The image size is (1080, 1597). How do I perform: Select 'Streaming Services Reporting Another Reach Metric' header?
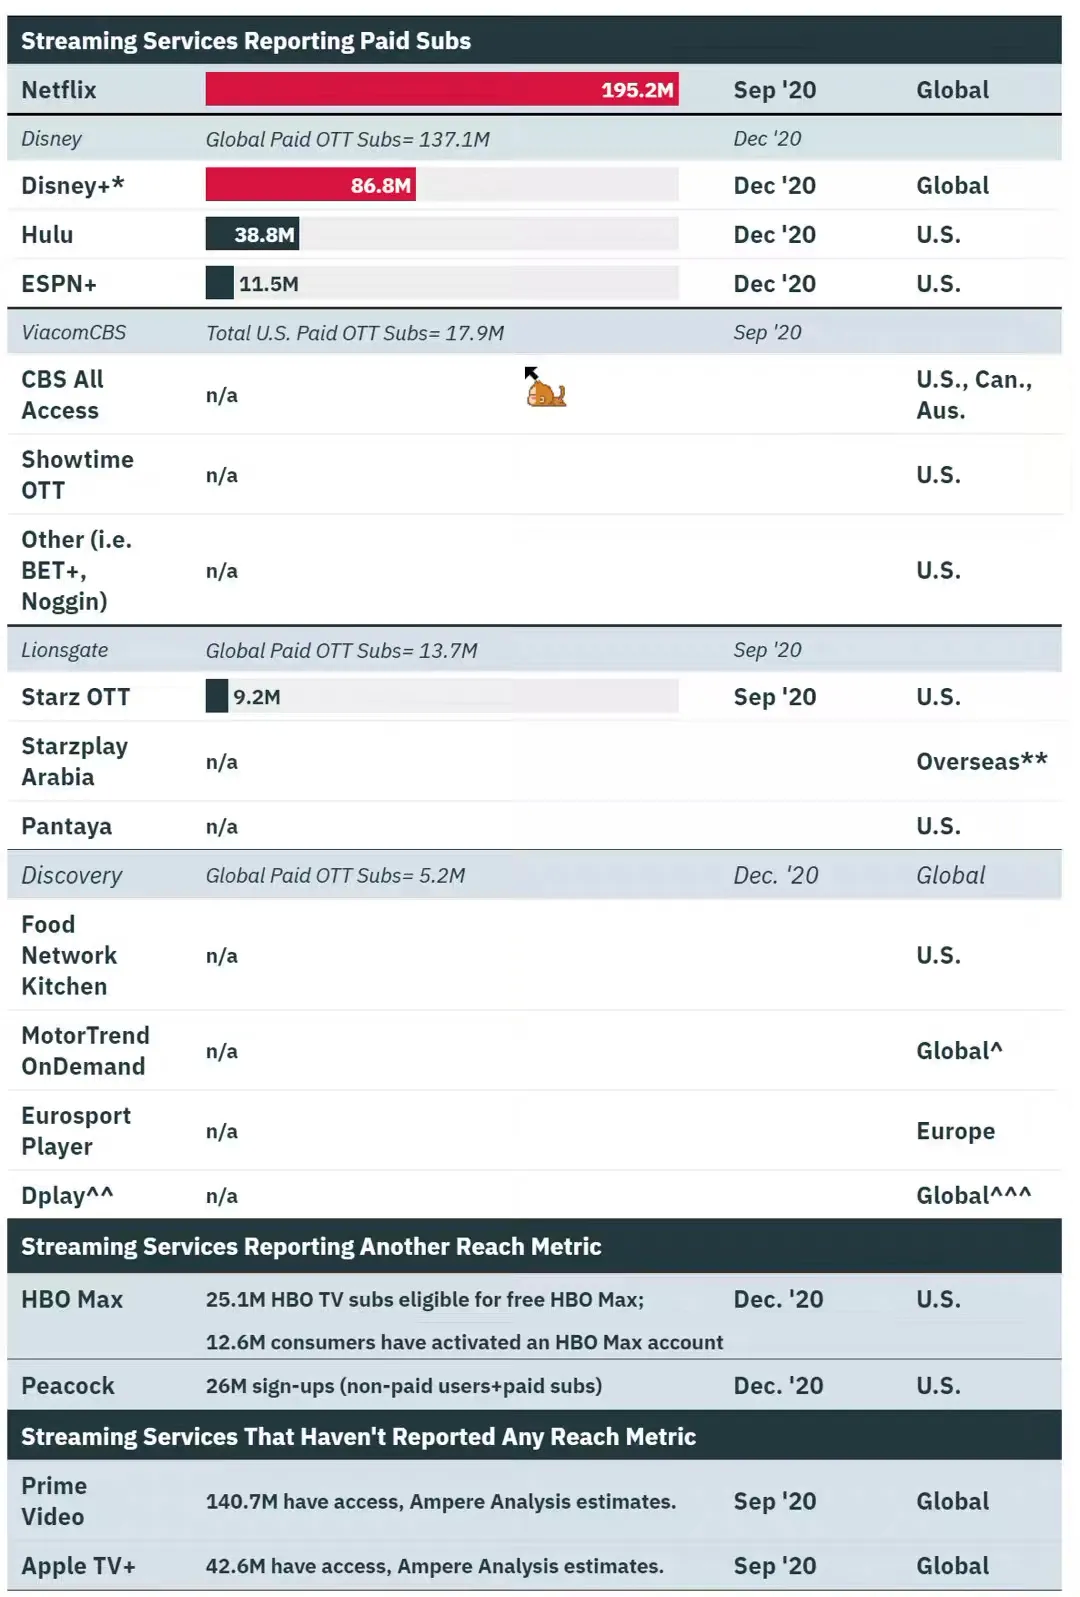click(x=311, y=1247)
